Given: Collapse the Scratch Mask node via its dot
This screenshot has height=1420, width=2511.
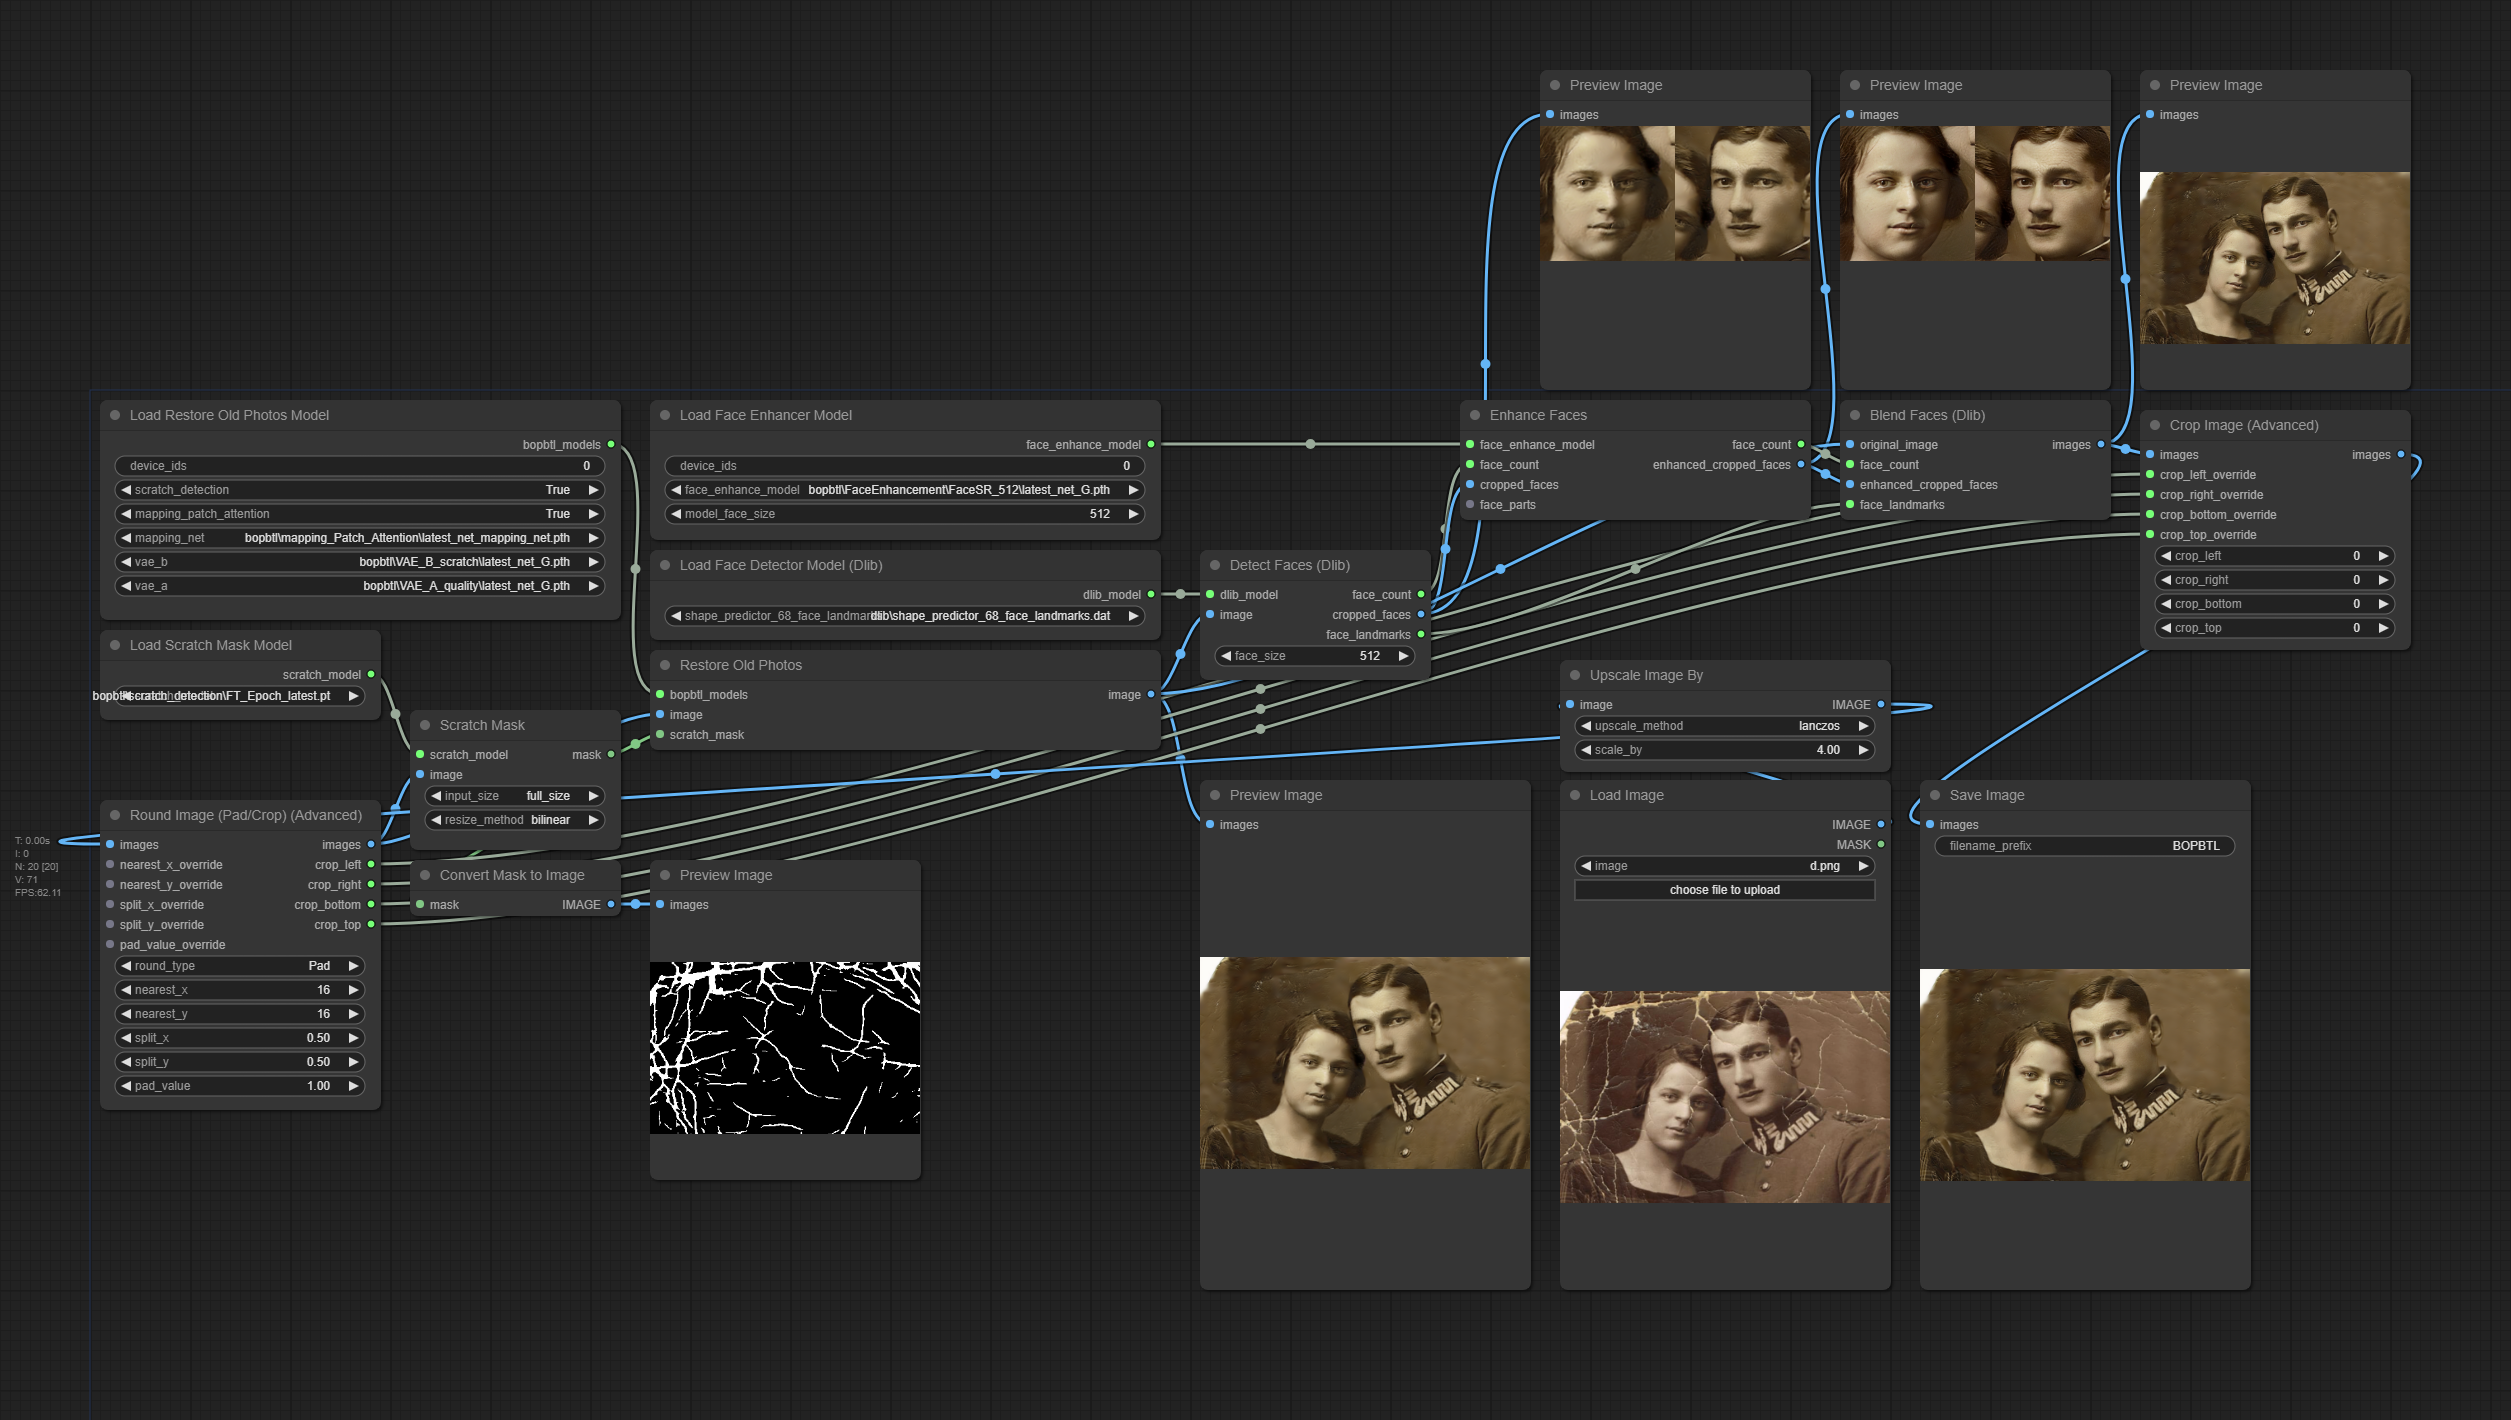Looking at the screenshot, I should 425,725.
